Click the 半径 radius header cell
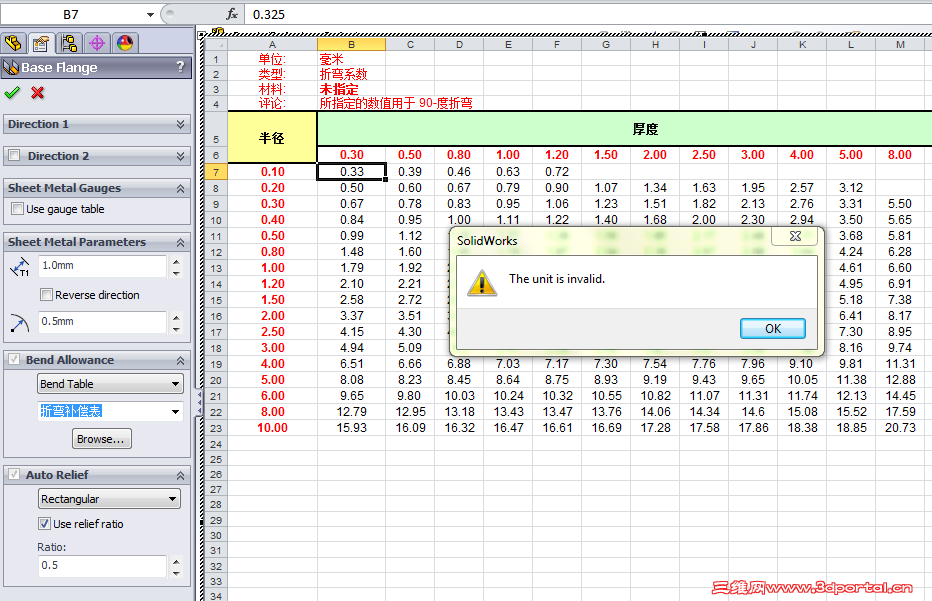This screenshot has width=932, height=601. click(x=272, y=137)
